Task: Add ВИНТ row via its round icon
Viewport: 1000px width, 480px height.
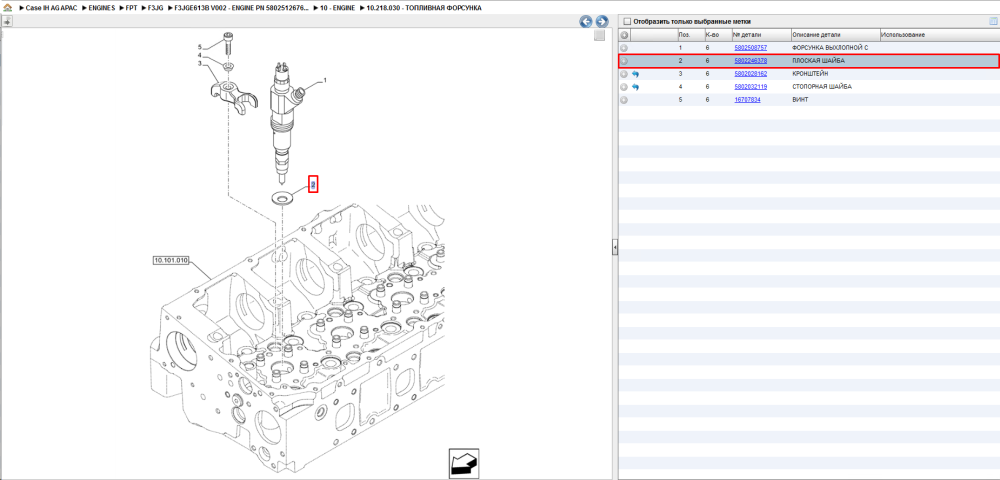Action: click(x=624, y=100)
